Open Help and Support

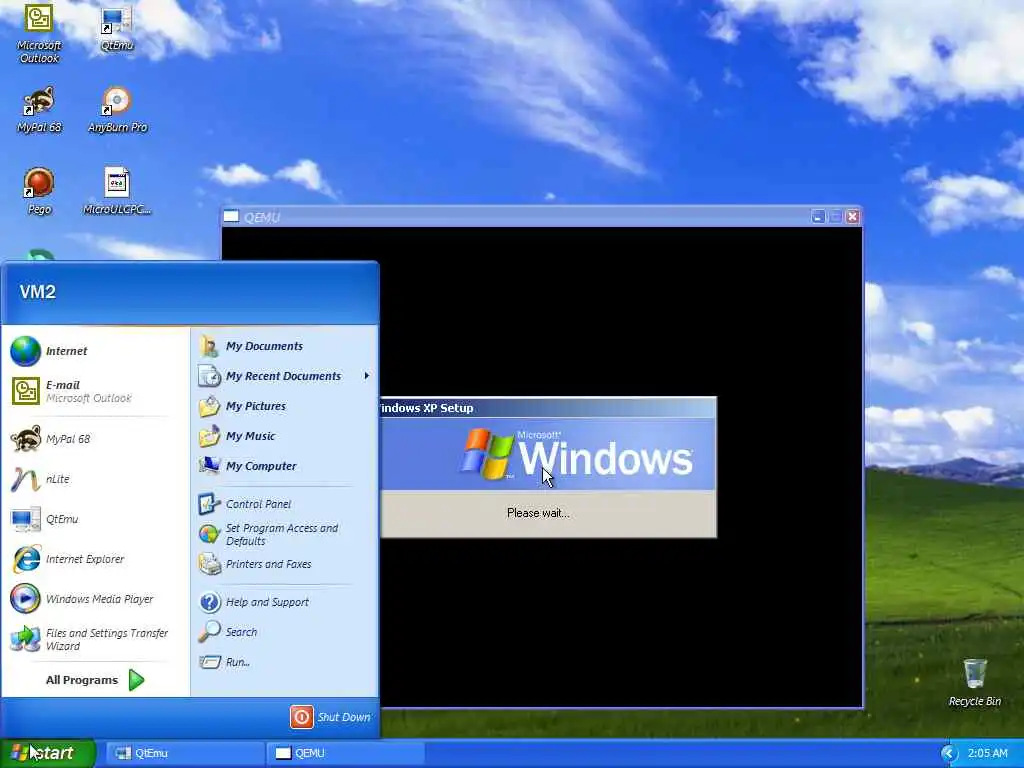click(285, 602)
